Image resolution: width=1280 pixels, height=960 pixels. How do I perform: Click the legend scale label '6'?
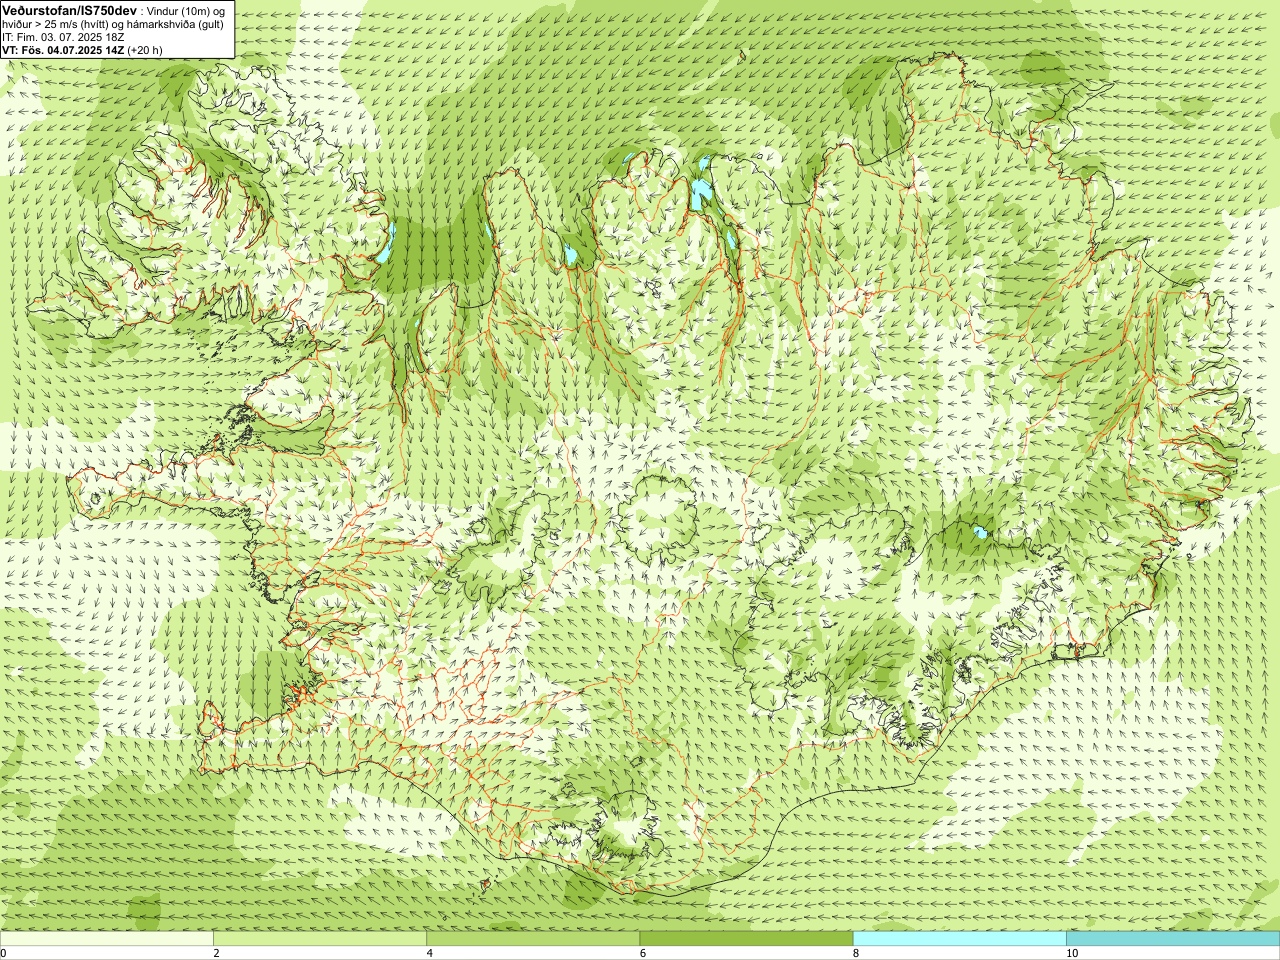(x=642, y=953)
